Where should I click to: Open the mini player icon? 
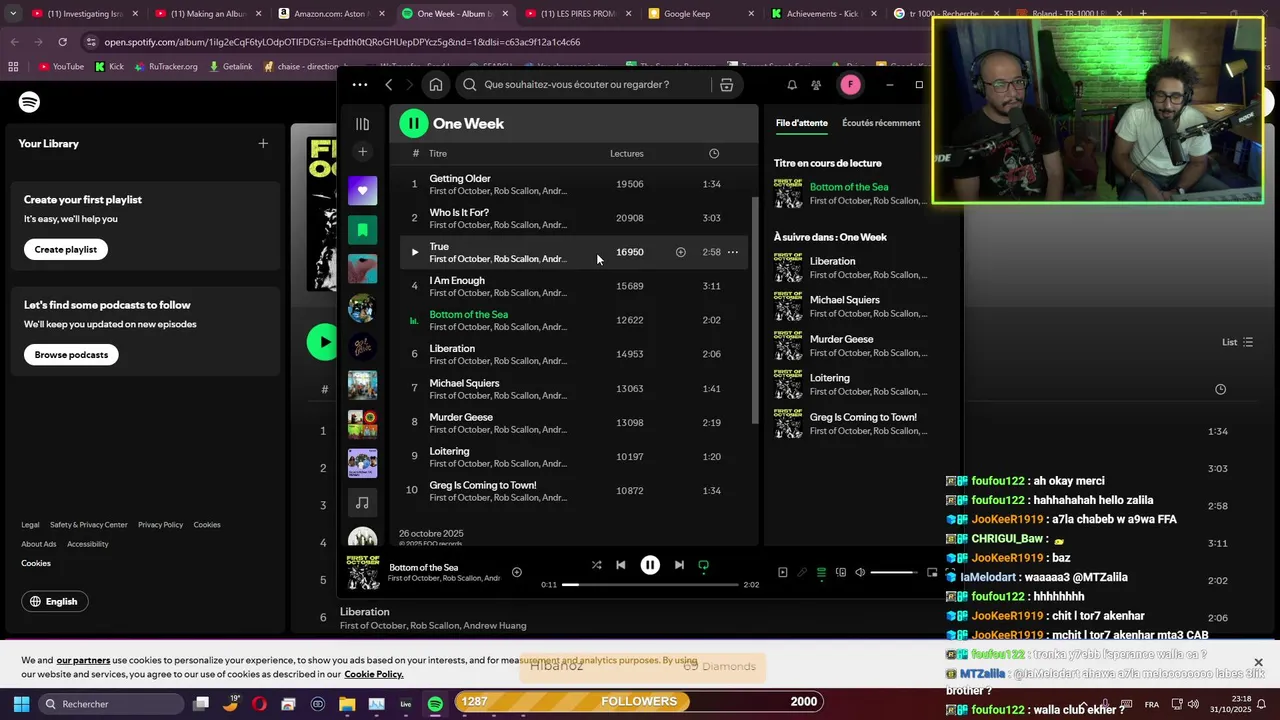pyautogui.click(x=932, y=573)
